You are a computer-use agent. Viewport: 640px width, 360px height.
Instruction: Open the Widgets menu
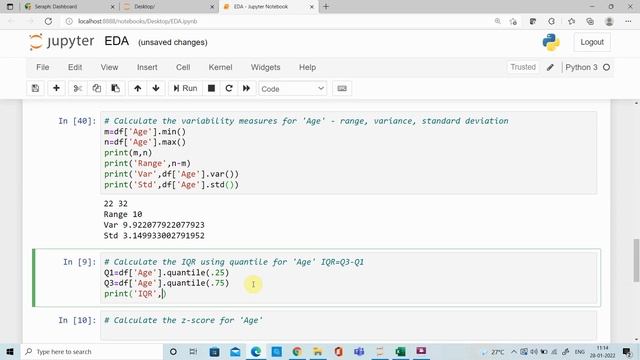265,67
